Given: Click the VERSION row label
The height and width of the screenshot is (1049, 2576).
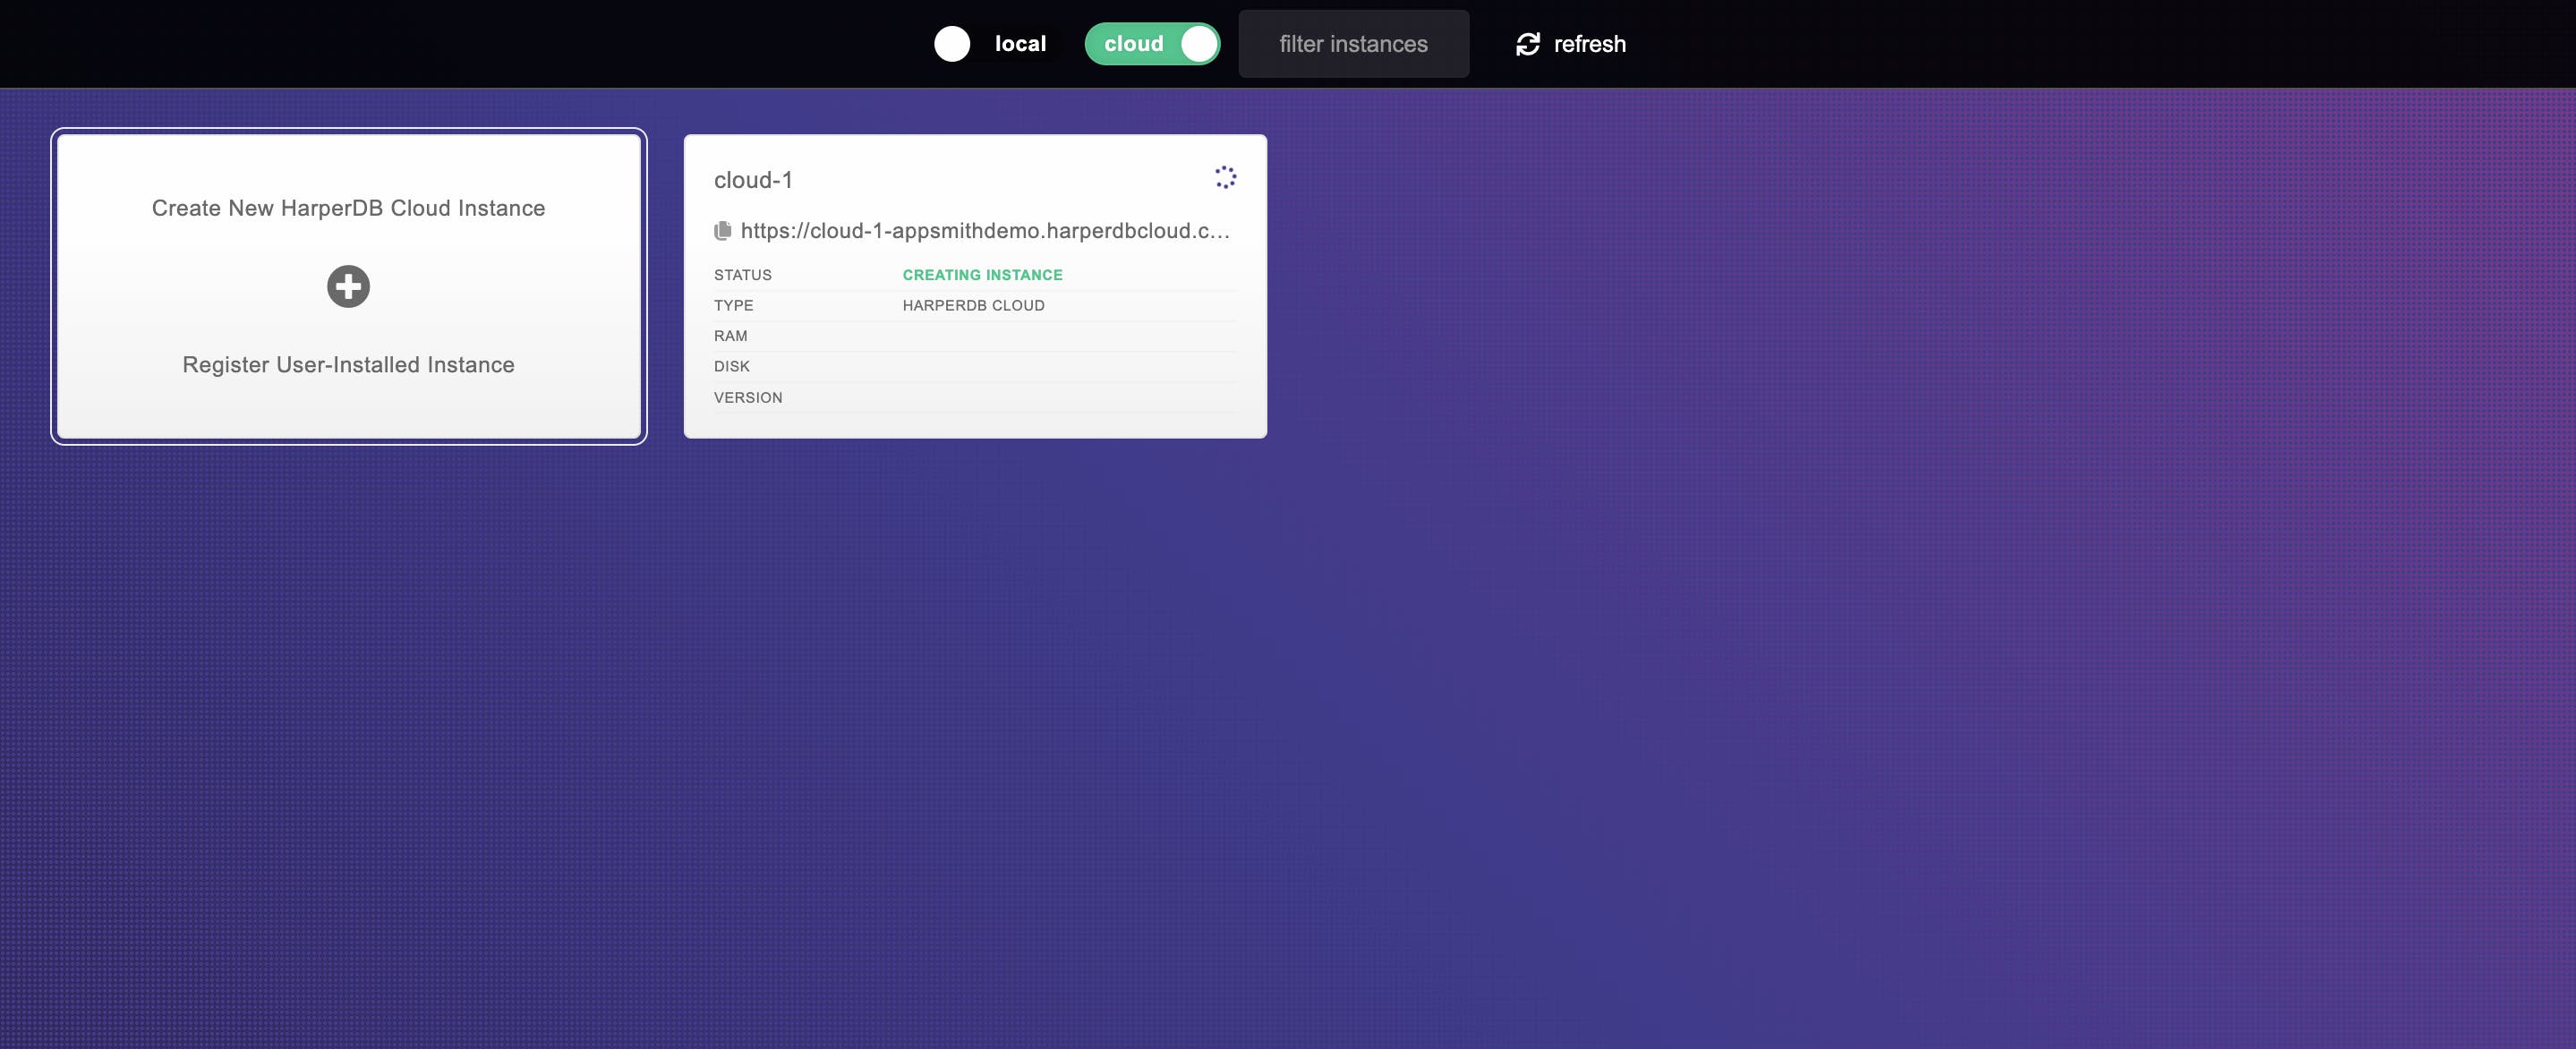Looking at the screenshot, I should 748,398.
